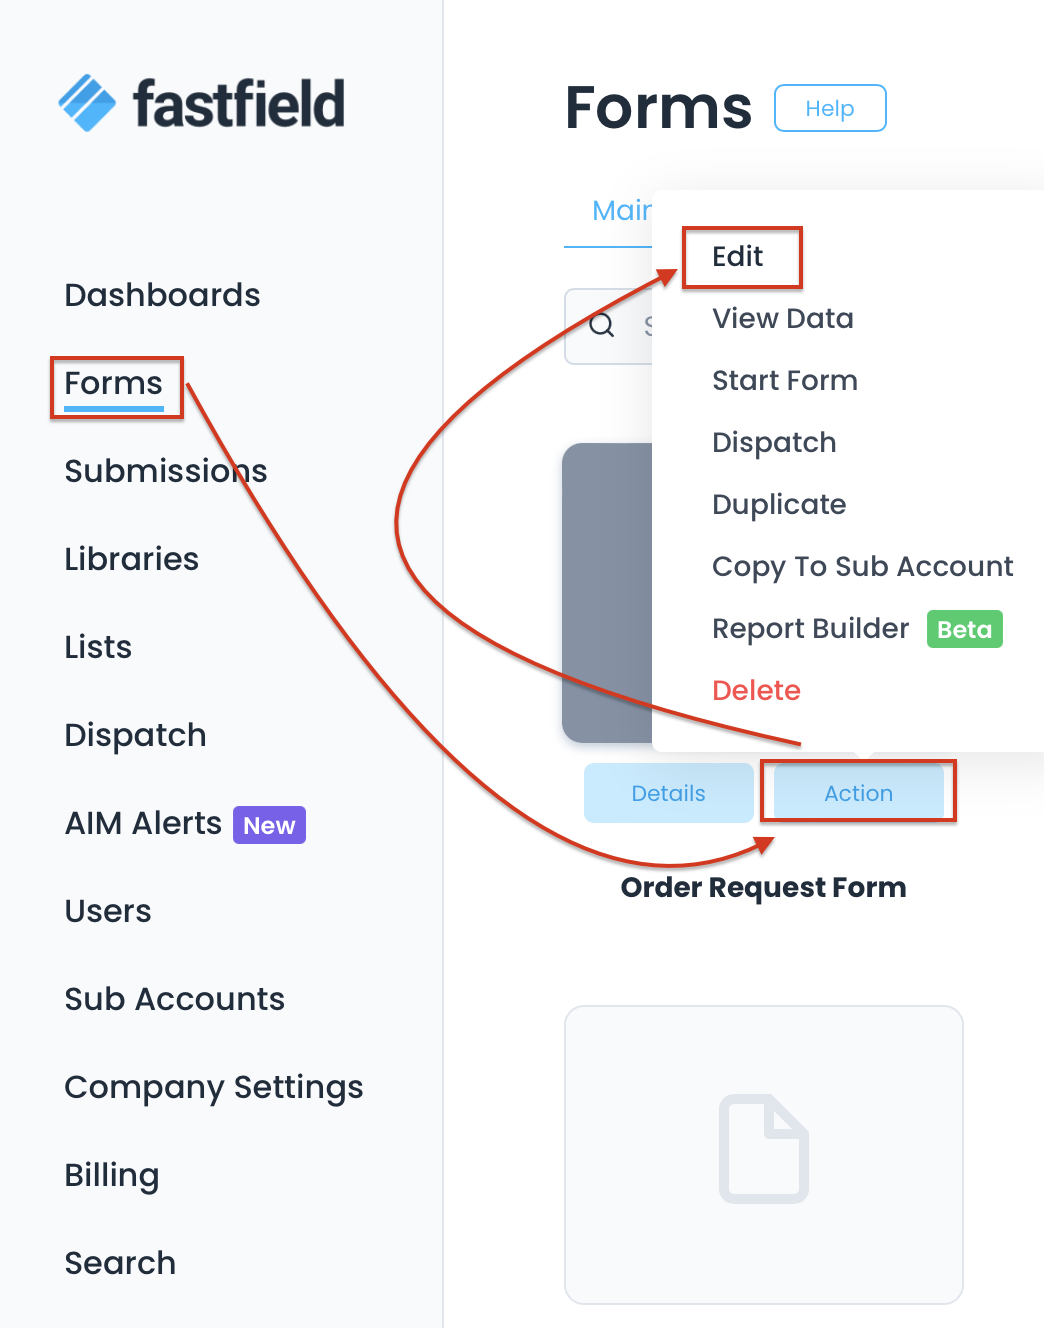Select the red Delete menu option
This screenshot has height=1328, width=1044.
pyautogui.click(x=756, y=691)
